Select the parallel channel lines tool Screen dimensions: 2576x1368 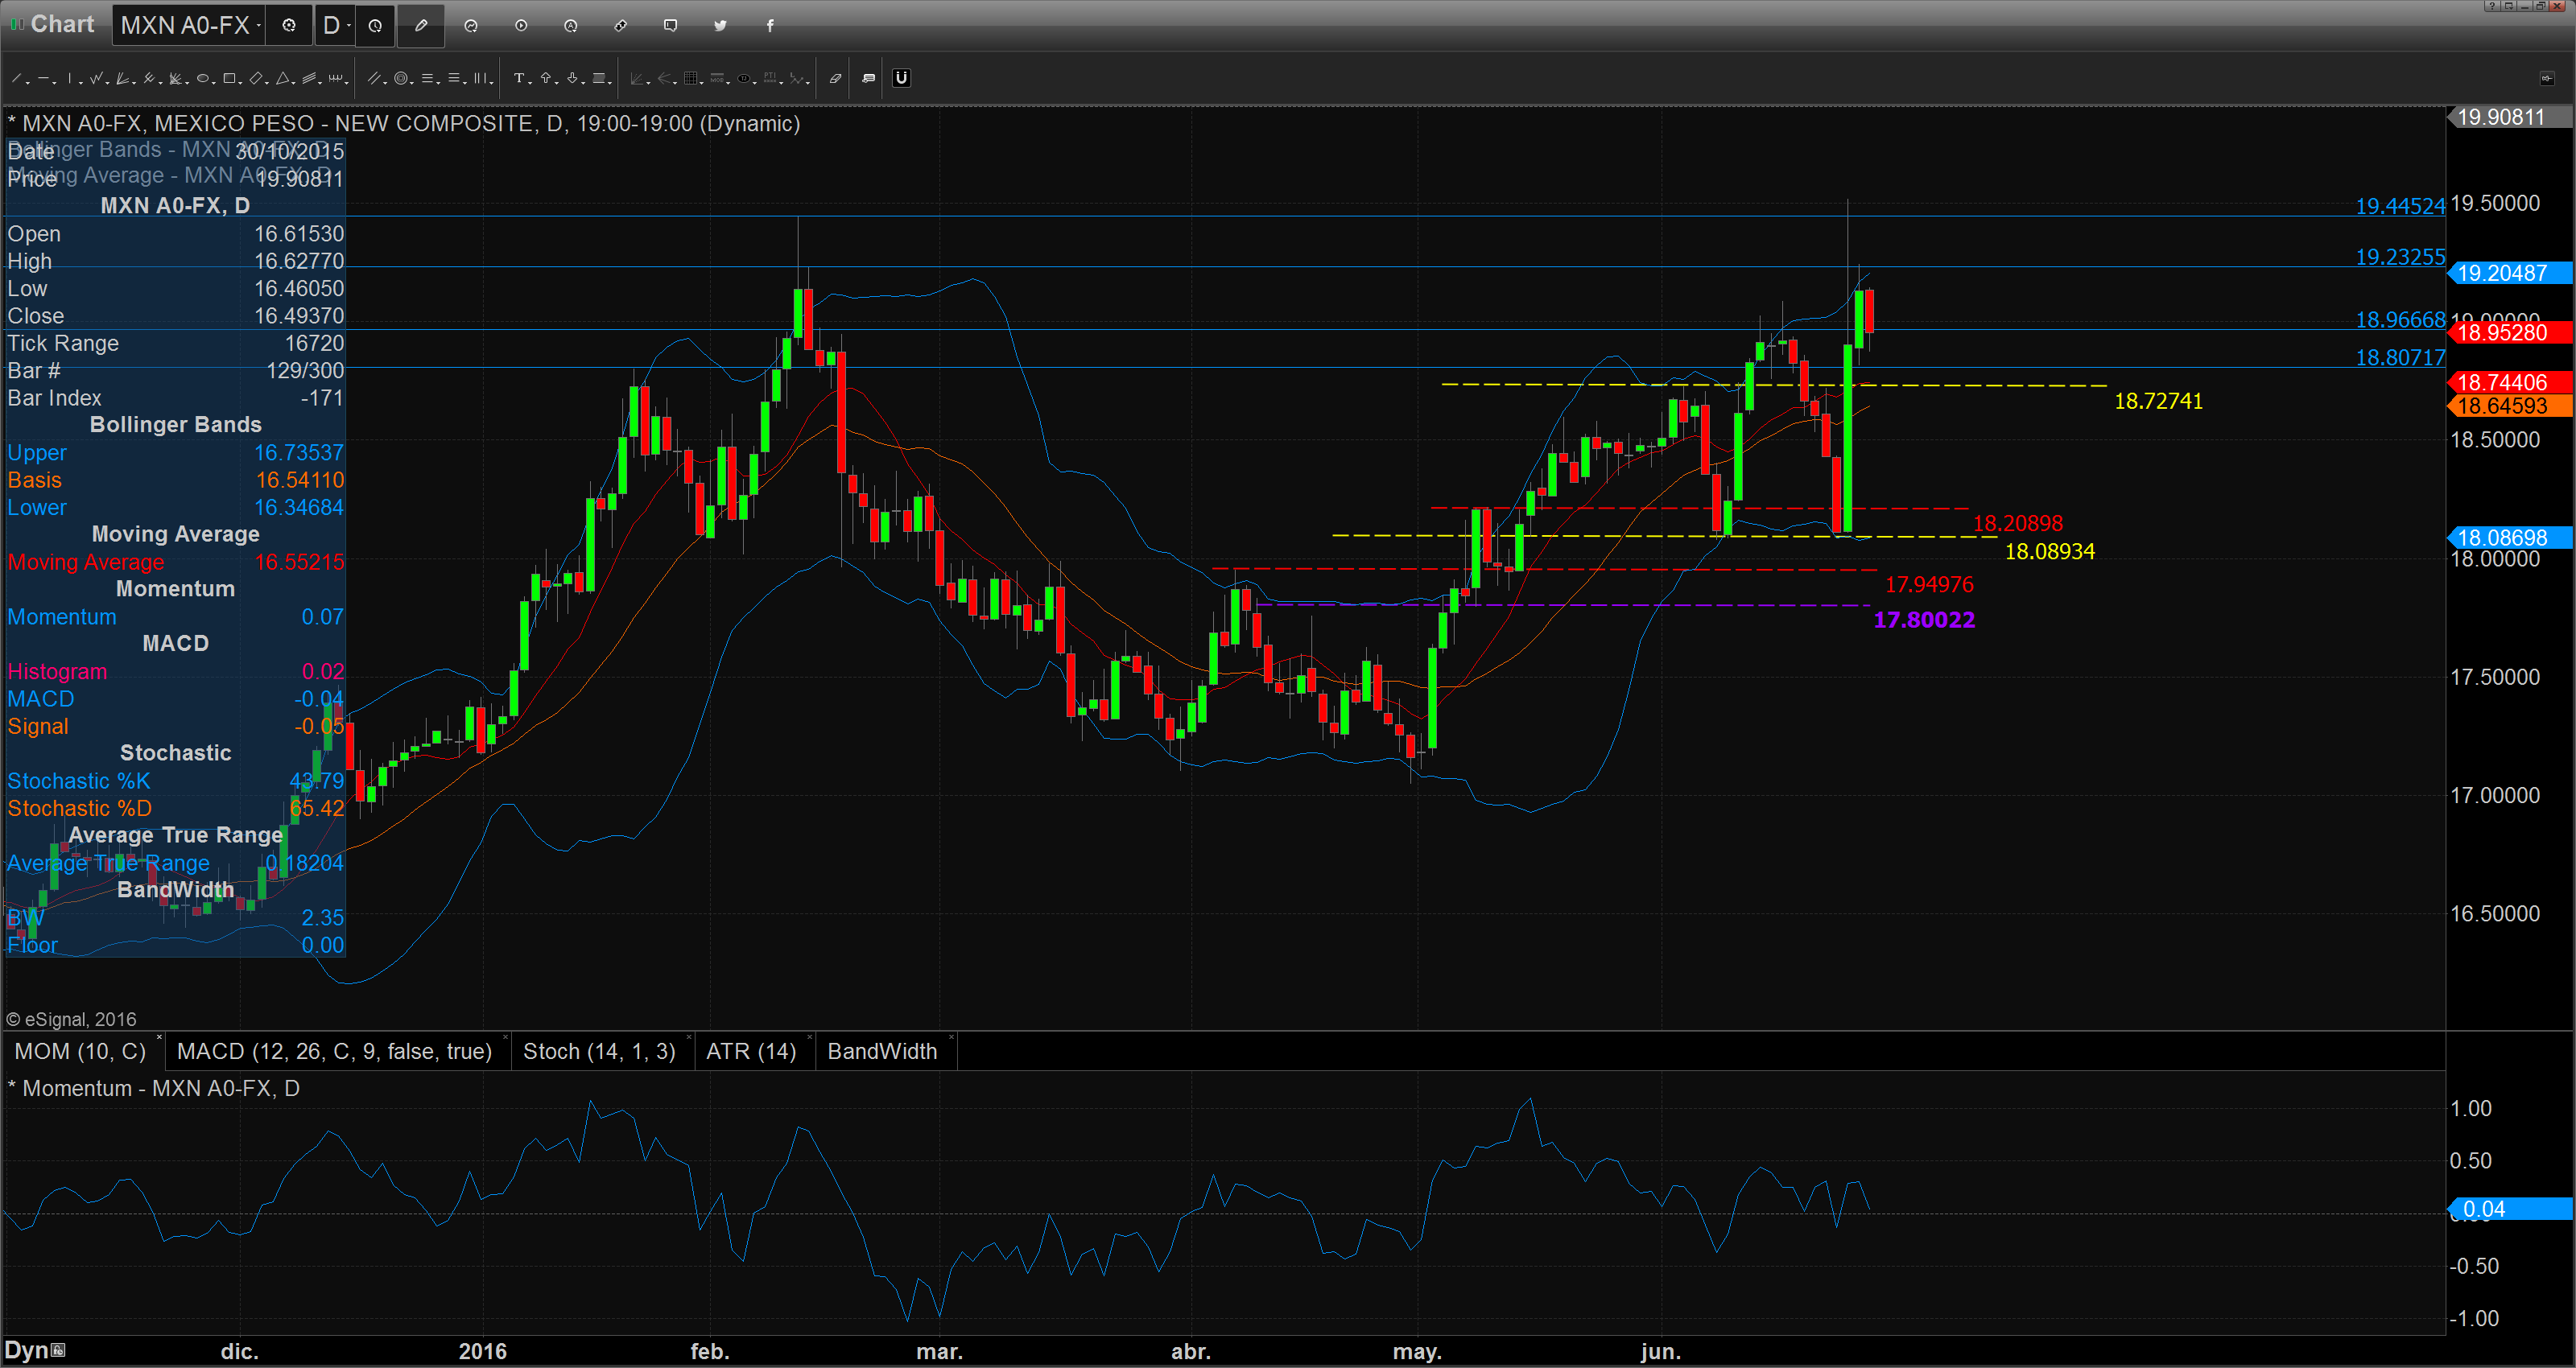[374, 78]
